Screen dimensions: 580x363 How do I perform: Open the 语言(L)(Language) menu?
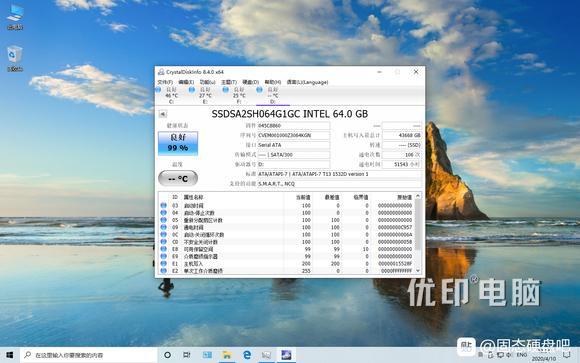(x=307, y=82)
